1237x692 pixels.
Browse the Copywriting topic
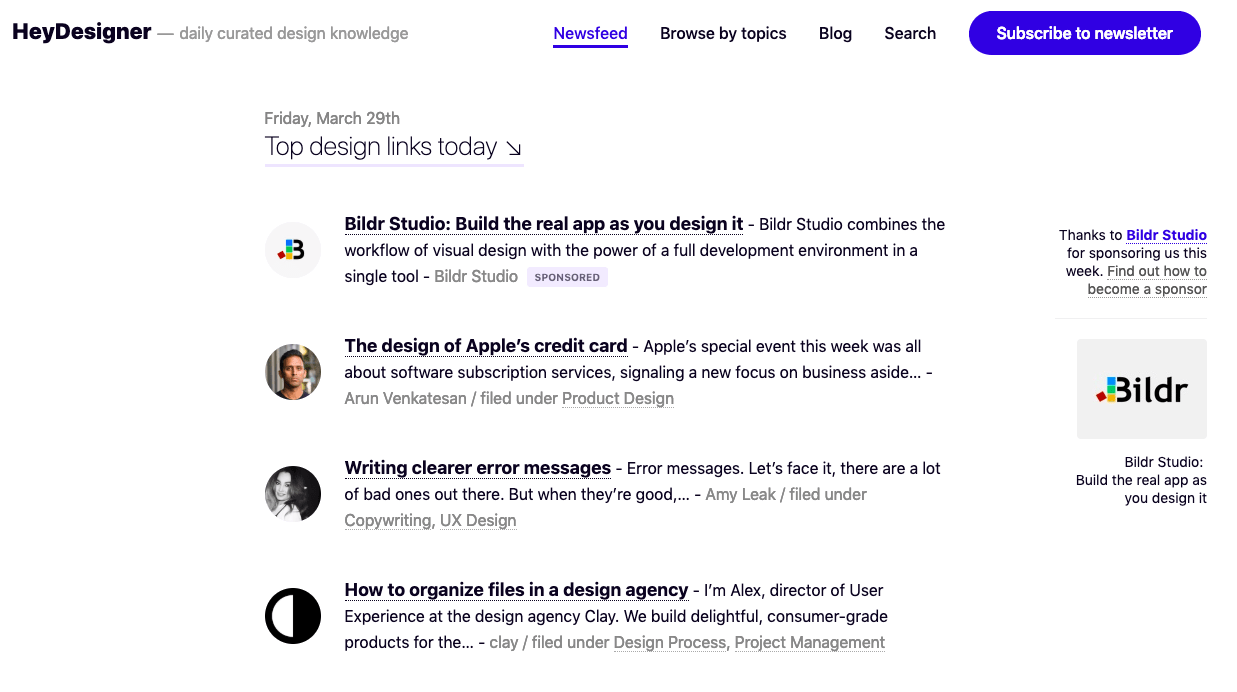pos(388,520)
